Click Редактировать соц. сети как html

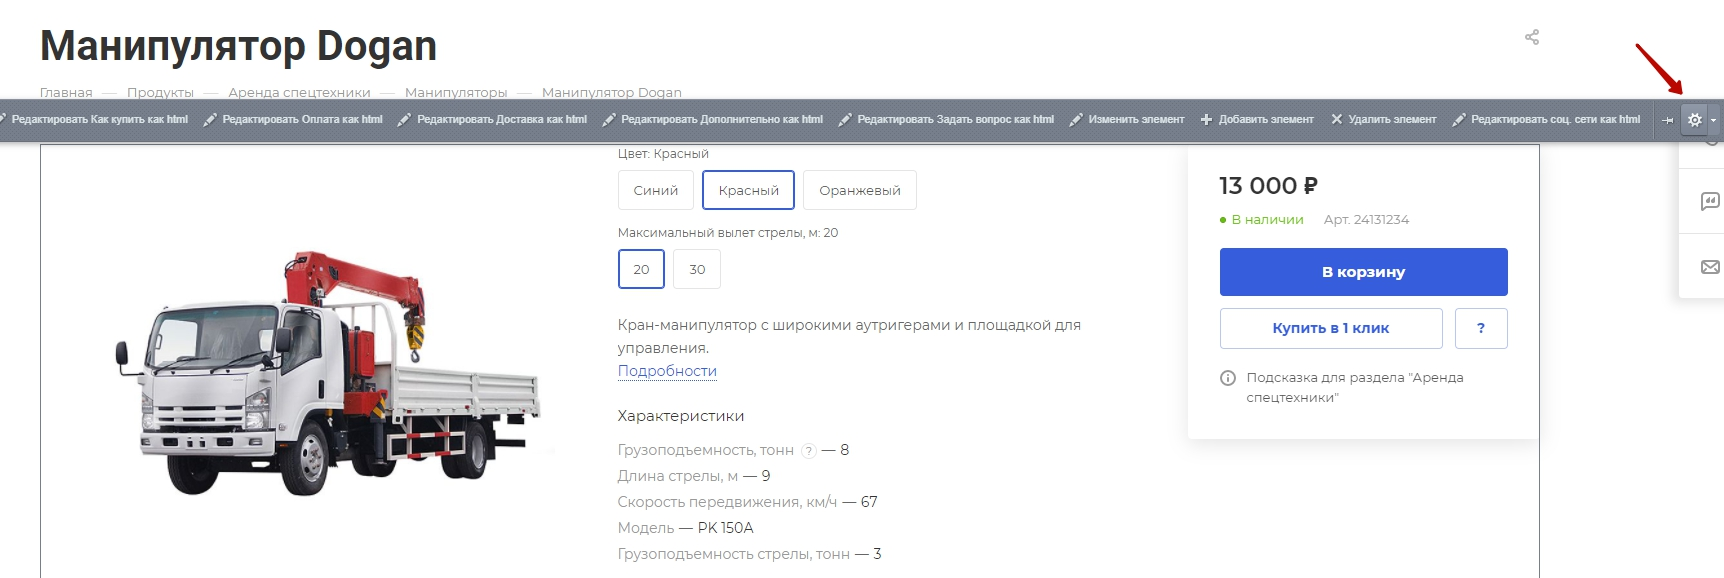click(1546, 120)
